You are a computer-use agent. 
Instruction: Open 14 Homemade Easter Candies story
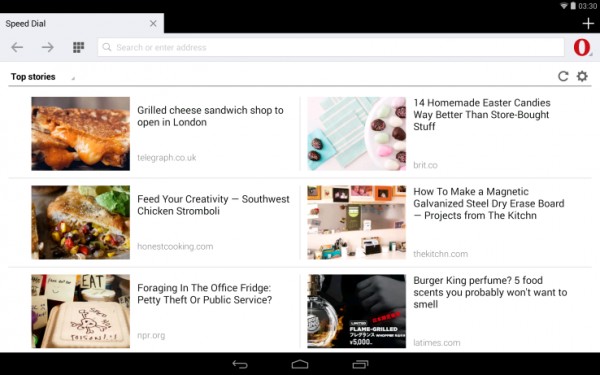(x=482, y=115)
